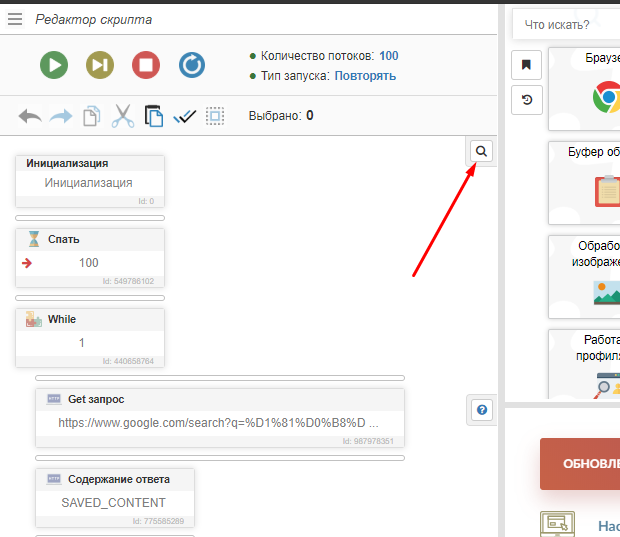
Task: Open the history clock icon
Action: [x=526, y=99]
